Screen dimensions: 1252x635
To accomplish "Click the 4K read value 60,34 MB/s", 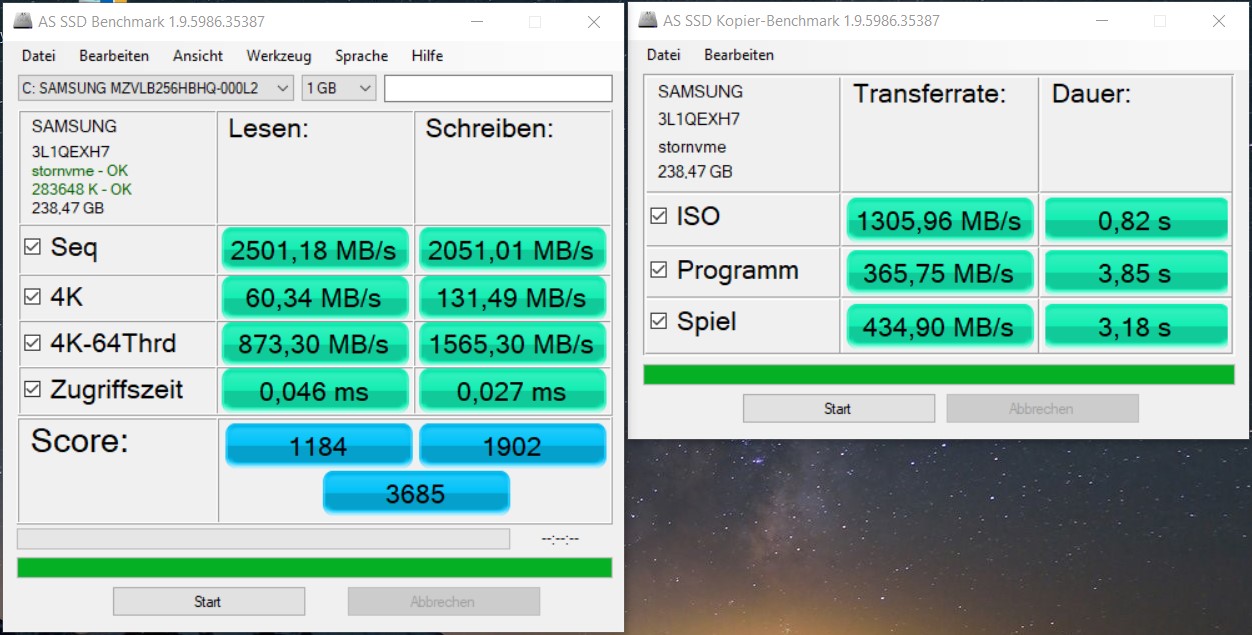I will [314, 297].
